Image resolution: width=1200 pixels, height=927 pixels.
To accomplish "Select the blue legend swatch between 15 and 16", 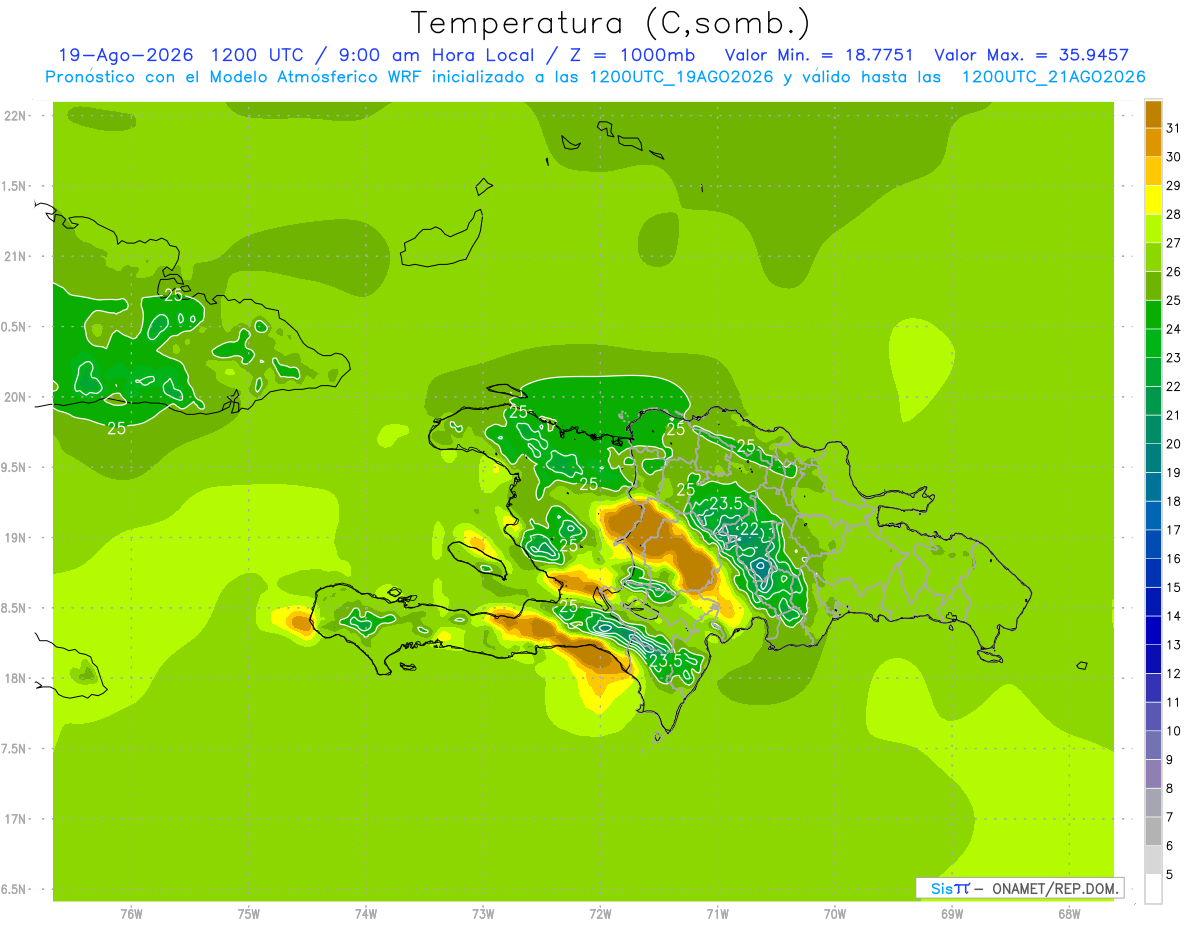I will pos(1153,573).
